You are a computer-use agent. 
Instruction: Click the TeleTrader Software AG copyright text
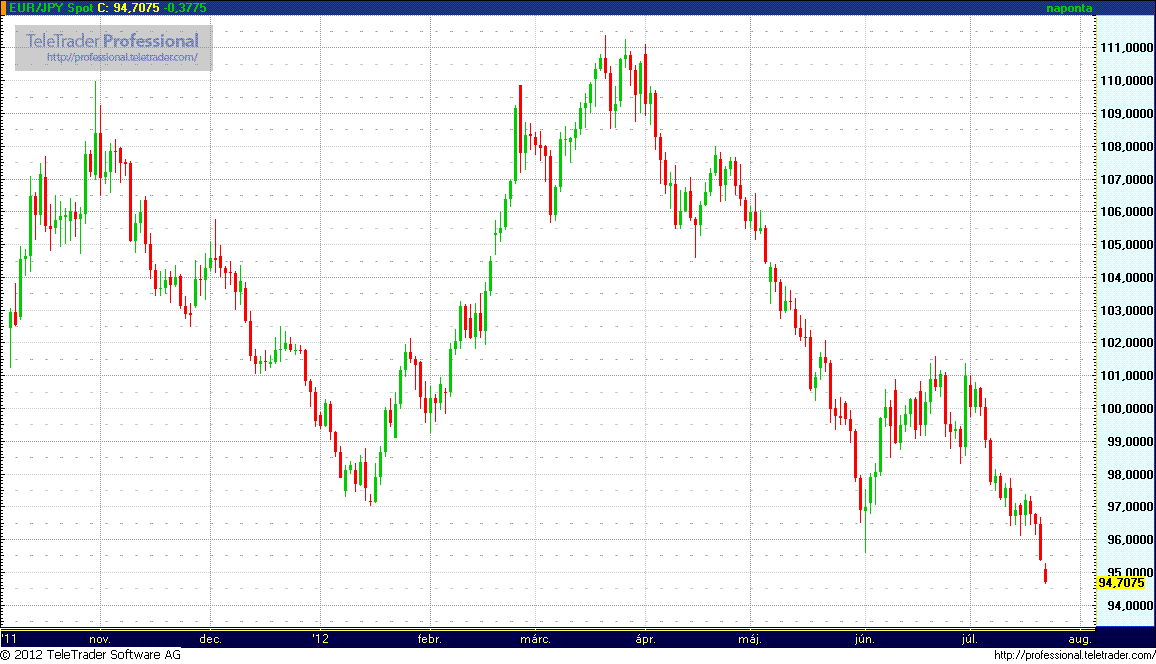coord(91,655)
